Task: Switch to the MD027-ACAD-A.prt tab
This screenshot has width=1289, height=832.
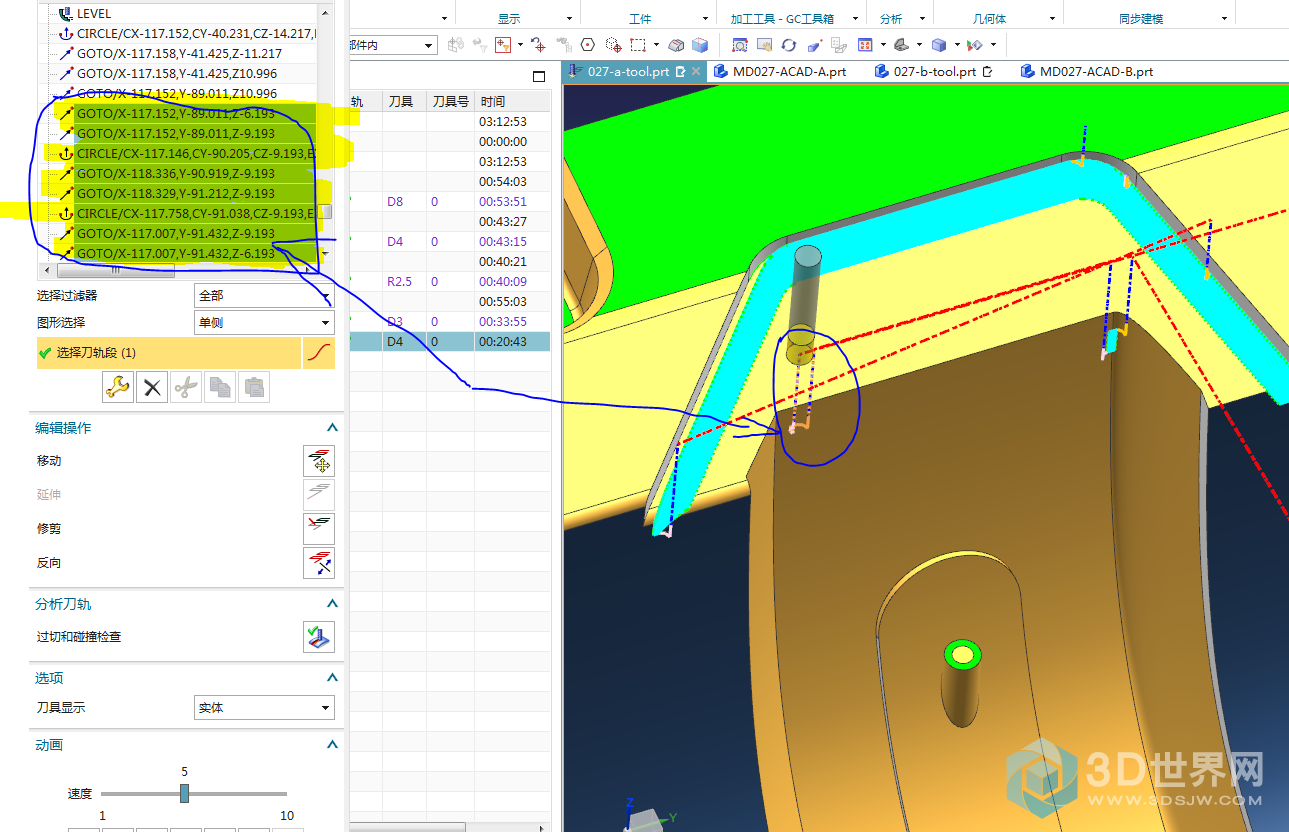Action: [x=780, y=72]
